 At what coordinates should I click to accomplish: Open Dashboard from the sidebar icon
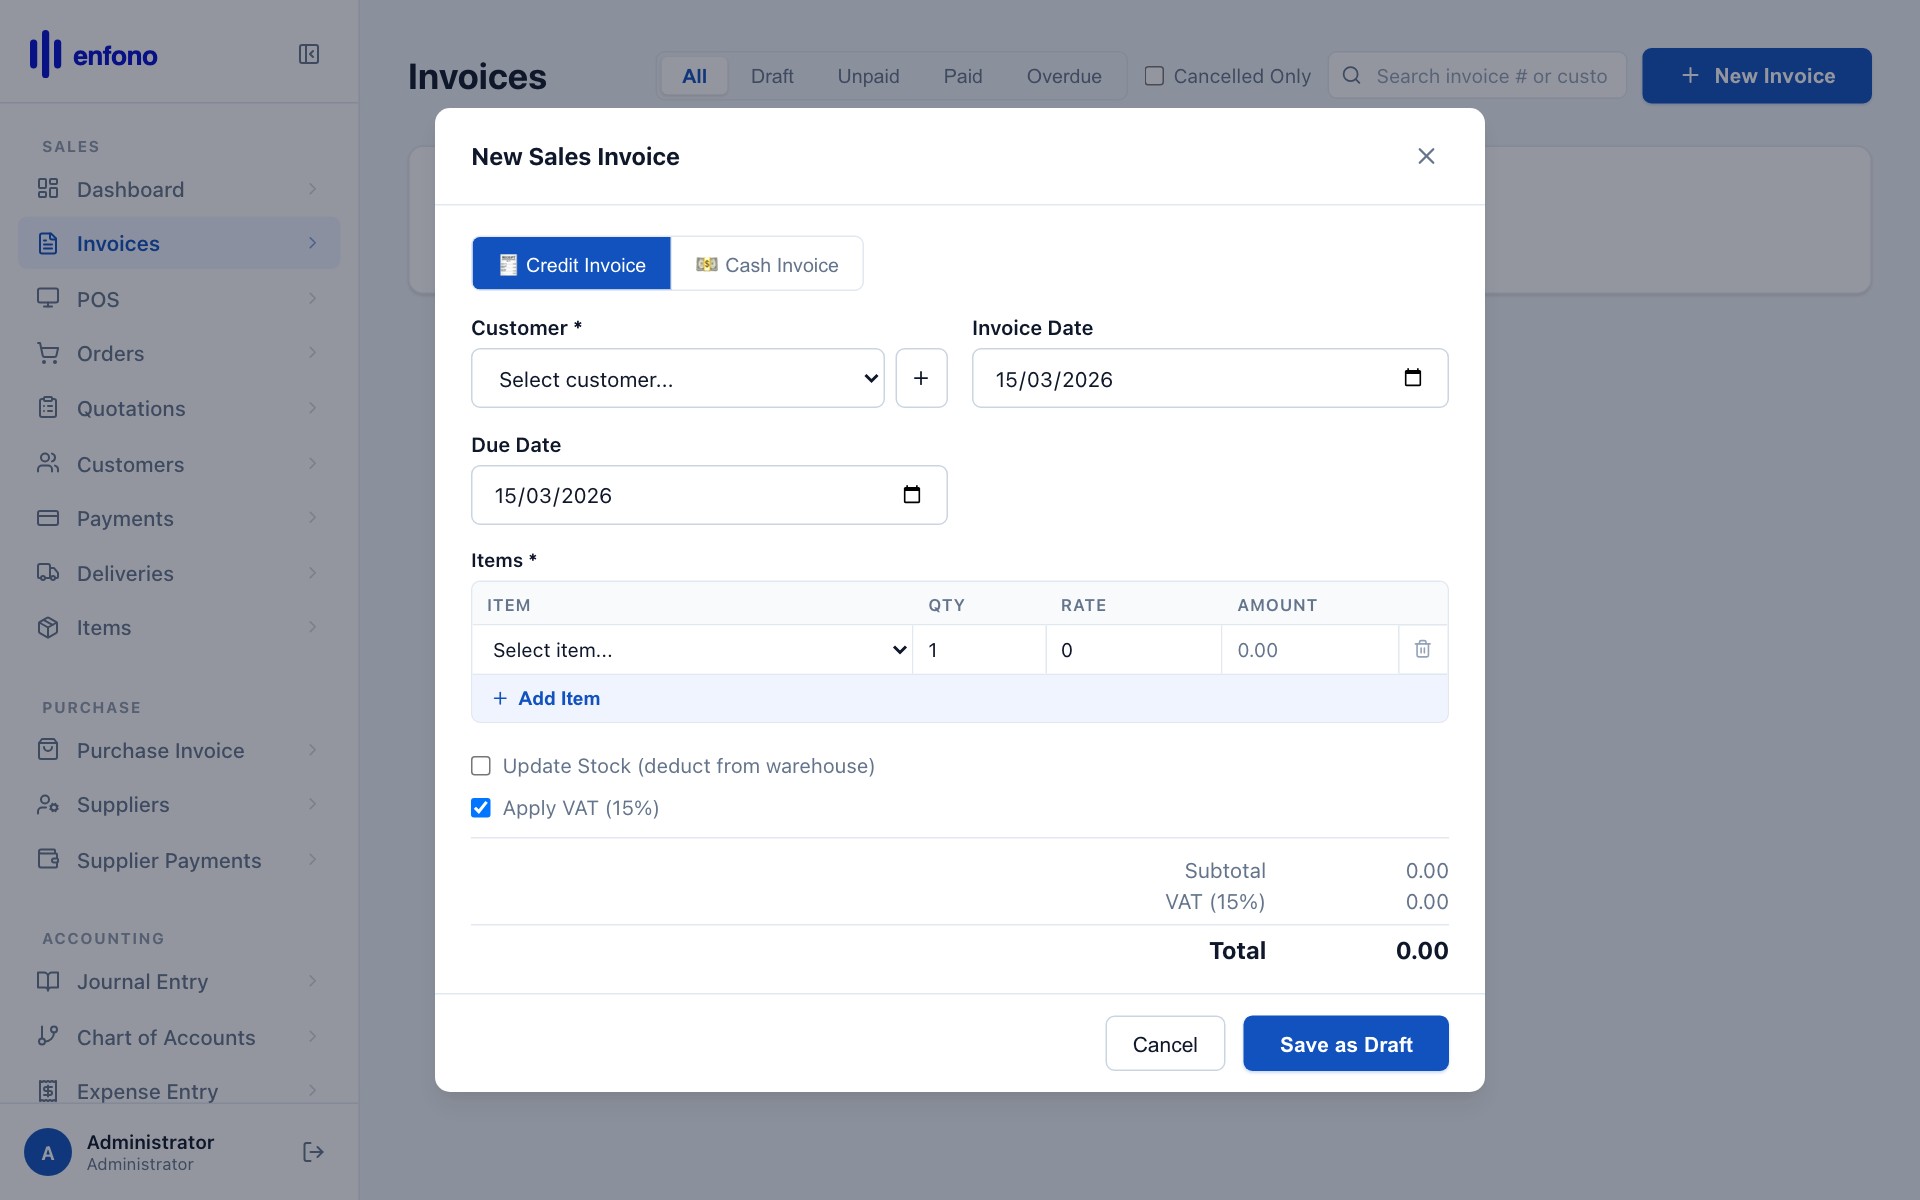(49, 188)
